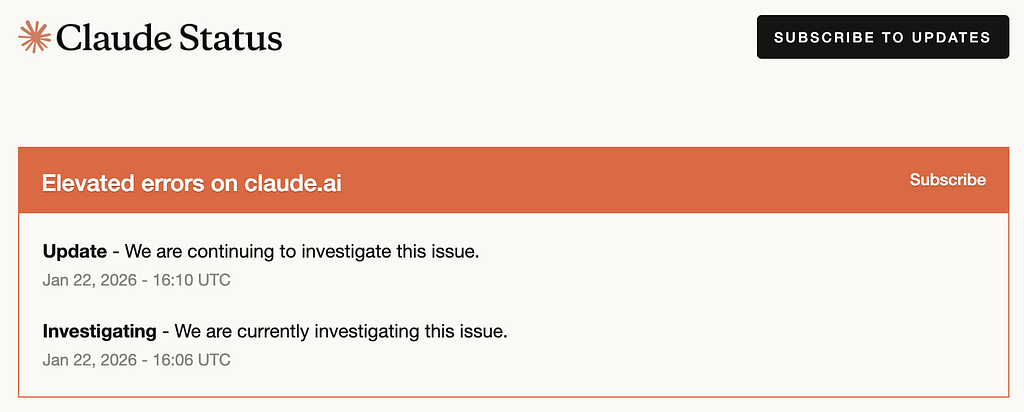Click the bold Update label
Viewport: 1024px width, 412px height.
click(x=75, y=251)
